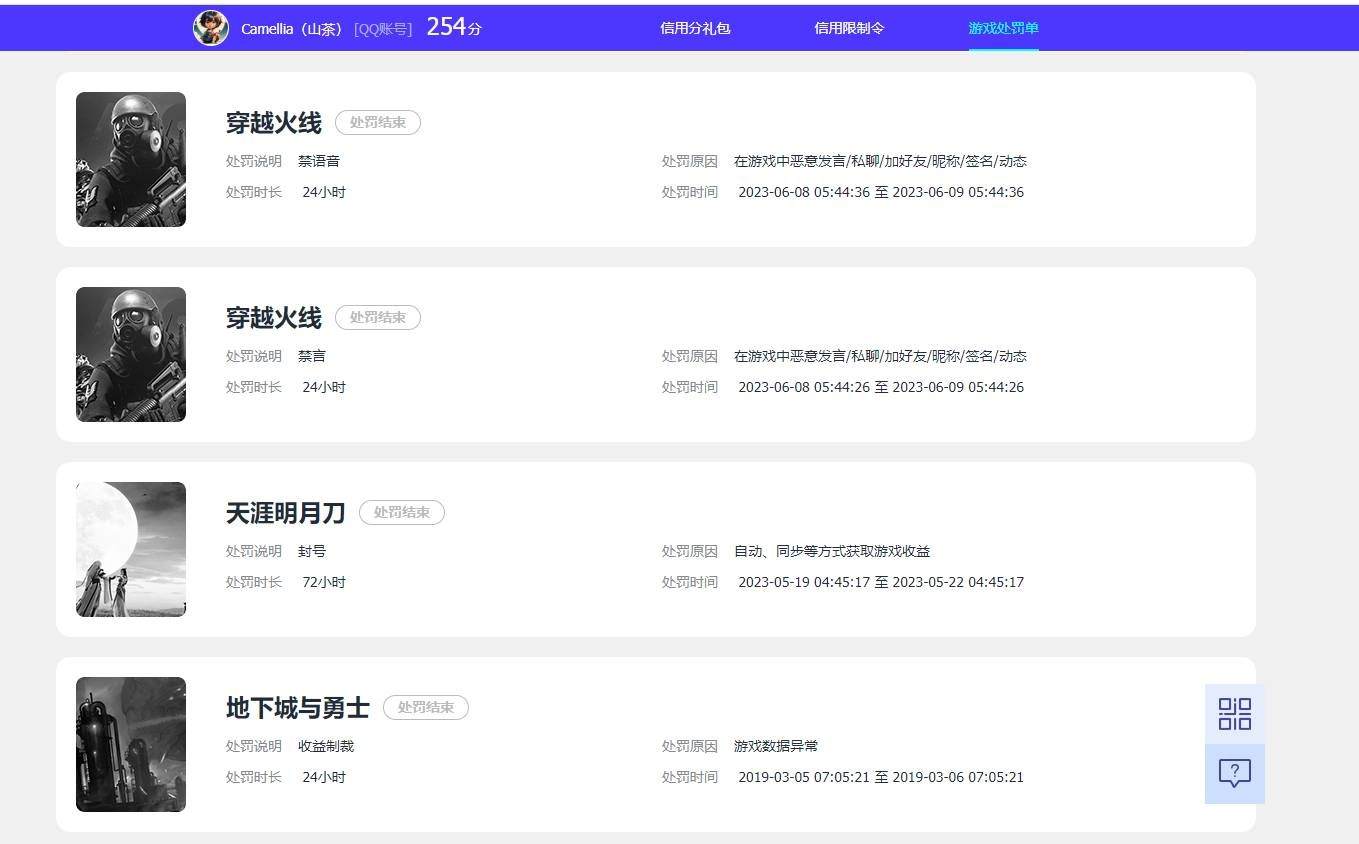This screenshot has height=844, width=1359.
Task: Click 处罚结束 badge on the 禁言 card
Action: [378, 318]
